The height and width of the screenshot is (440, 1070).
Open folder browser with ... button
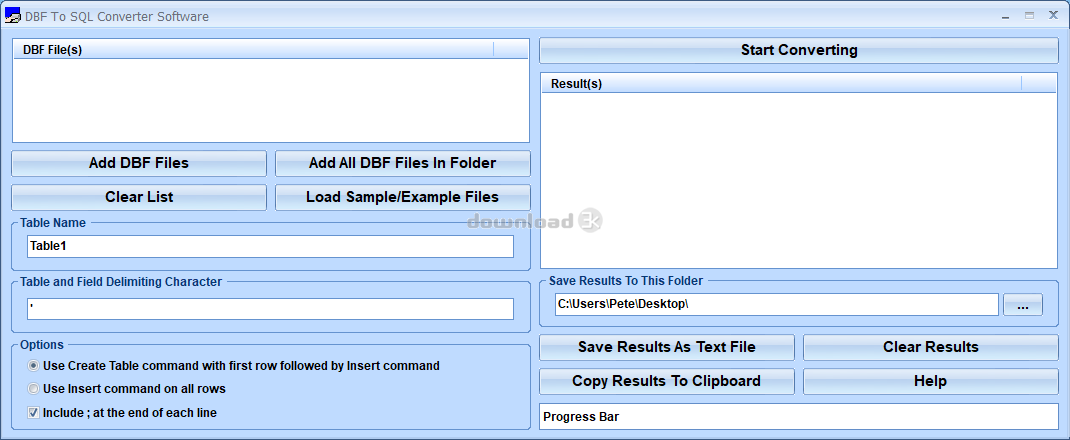tap(1022, 305)
